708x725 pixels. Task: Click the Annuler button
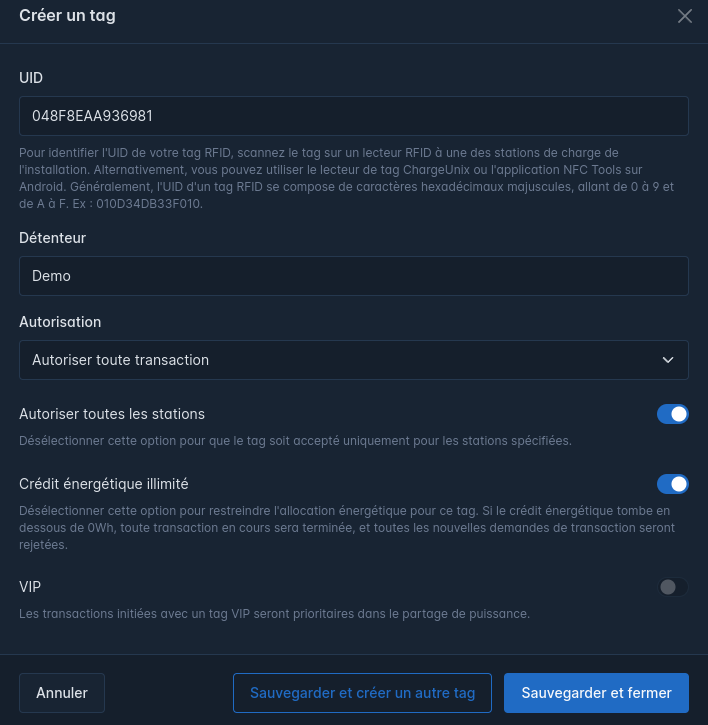pos(62,693)
